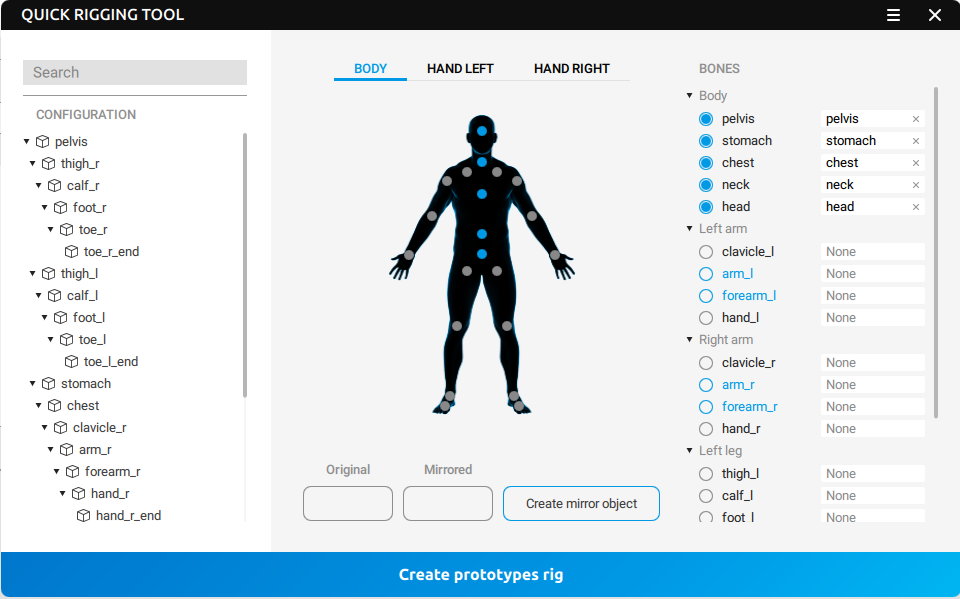Select the clavicle_l radio button
This screenshot has height=599, width=960.
(x=706, y=252)
